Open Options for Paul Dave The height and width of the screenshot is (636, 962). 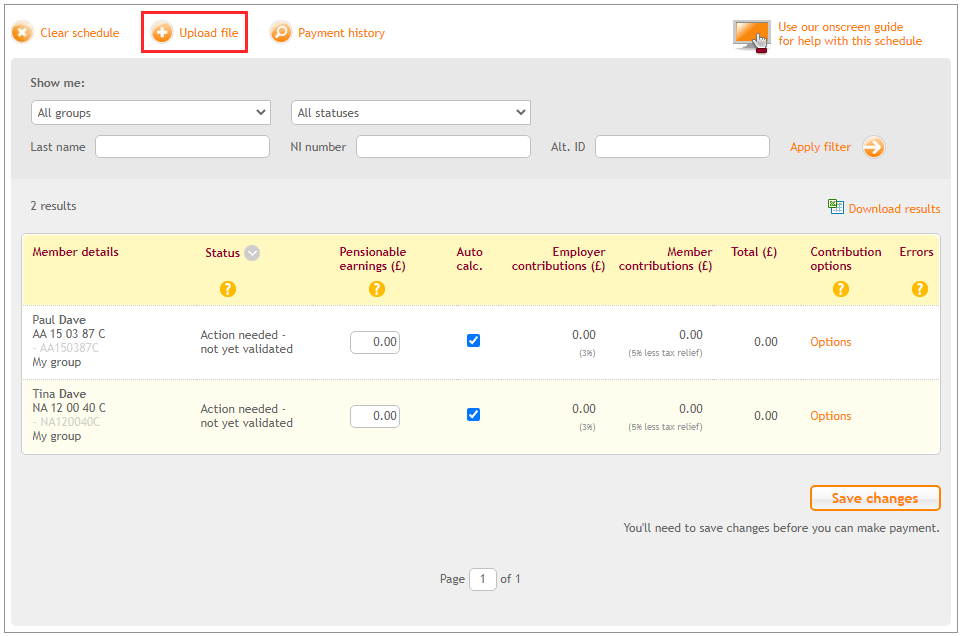point(830,341)
